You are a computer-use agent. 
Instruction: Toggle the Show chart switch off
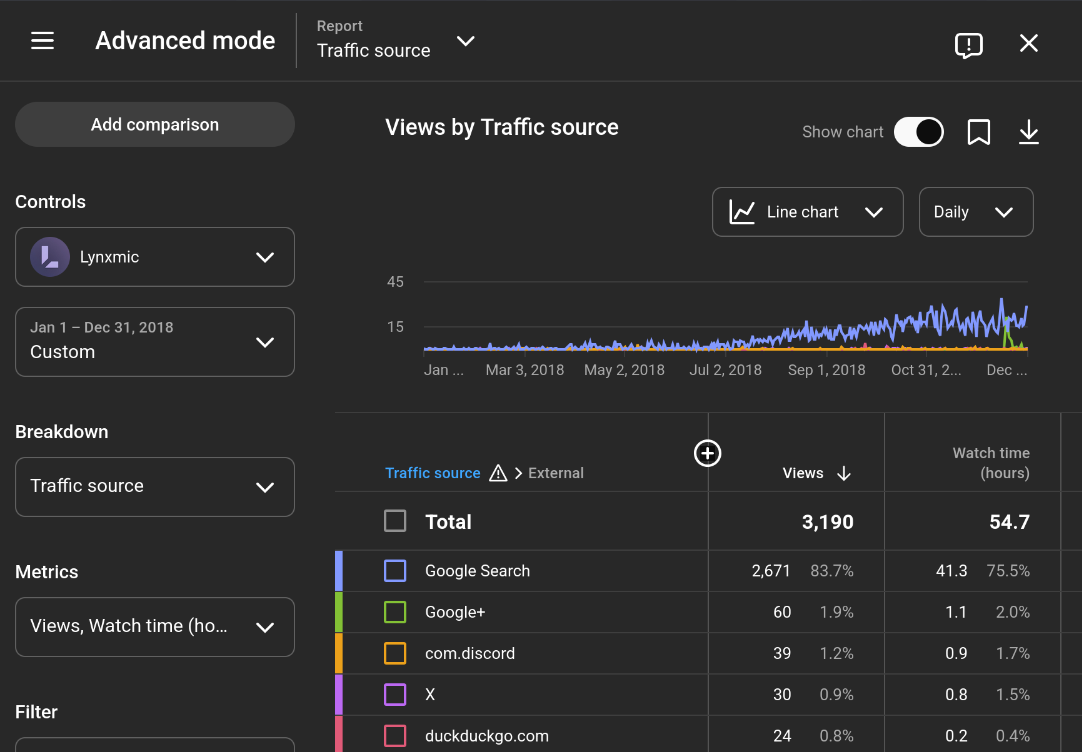click(x=918, y=132)
